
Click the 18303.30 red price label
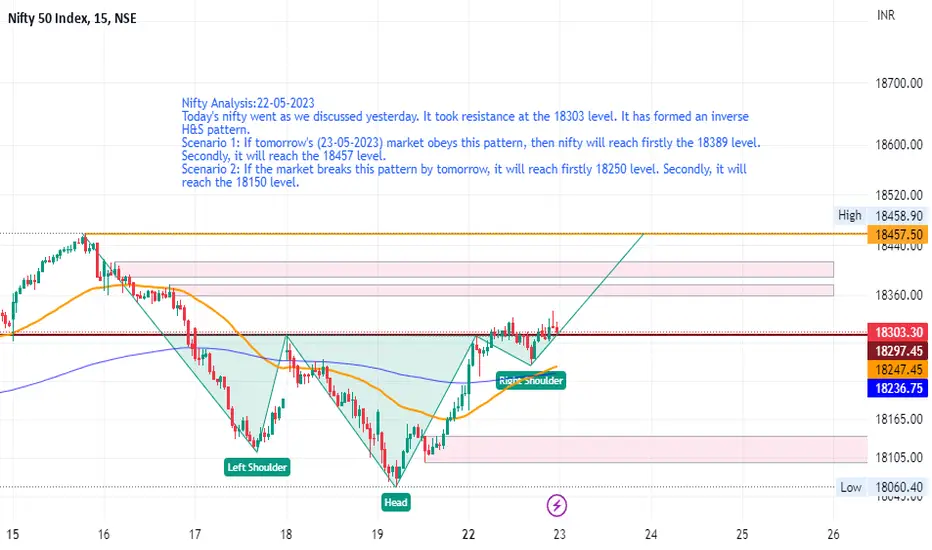898,332
